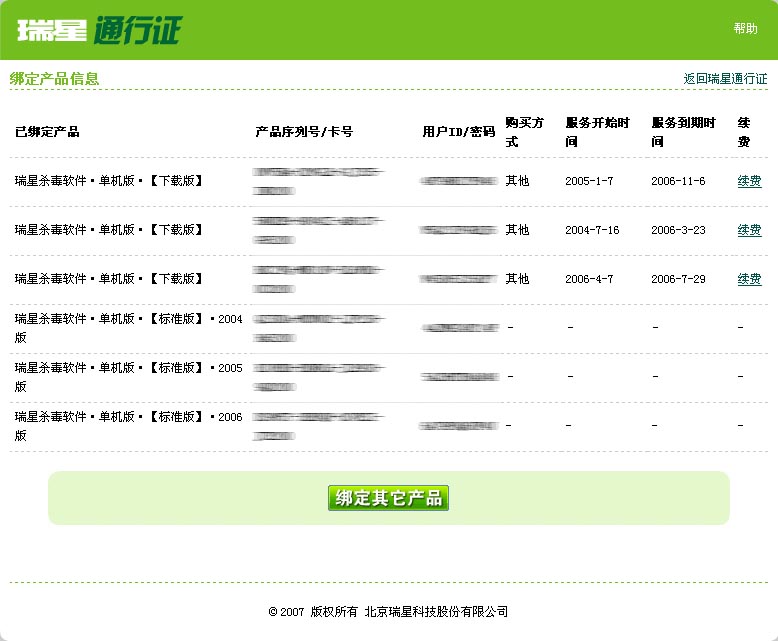The width and height of the screenshot is (778, 641).
Task: Select the start date 2005-1-7
Action: [x=589, y=181]
